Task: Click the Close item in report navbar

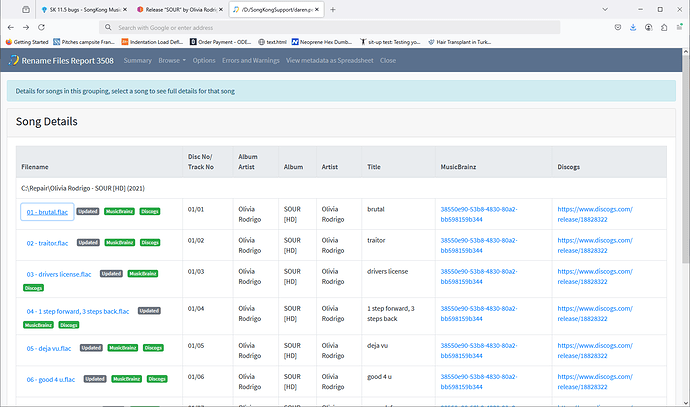Action: point(388,60)
